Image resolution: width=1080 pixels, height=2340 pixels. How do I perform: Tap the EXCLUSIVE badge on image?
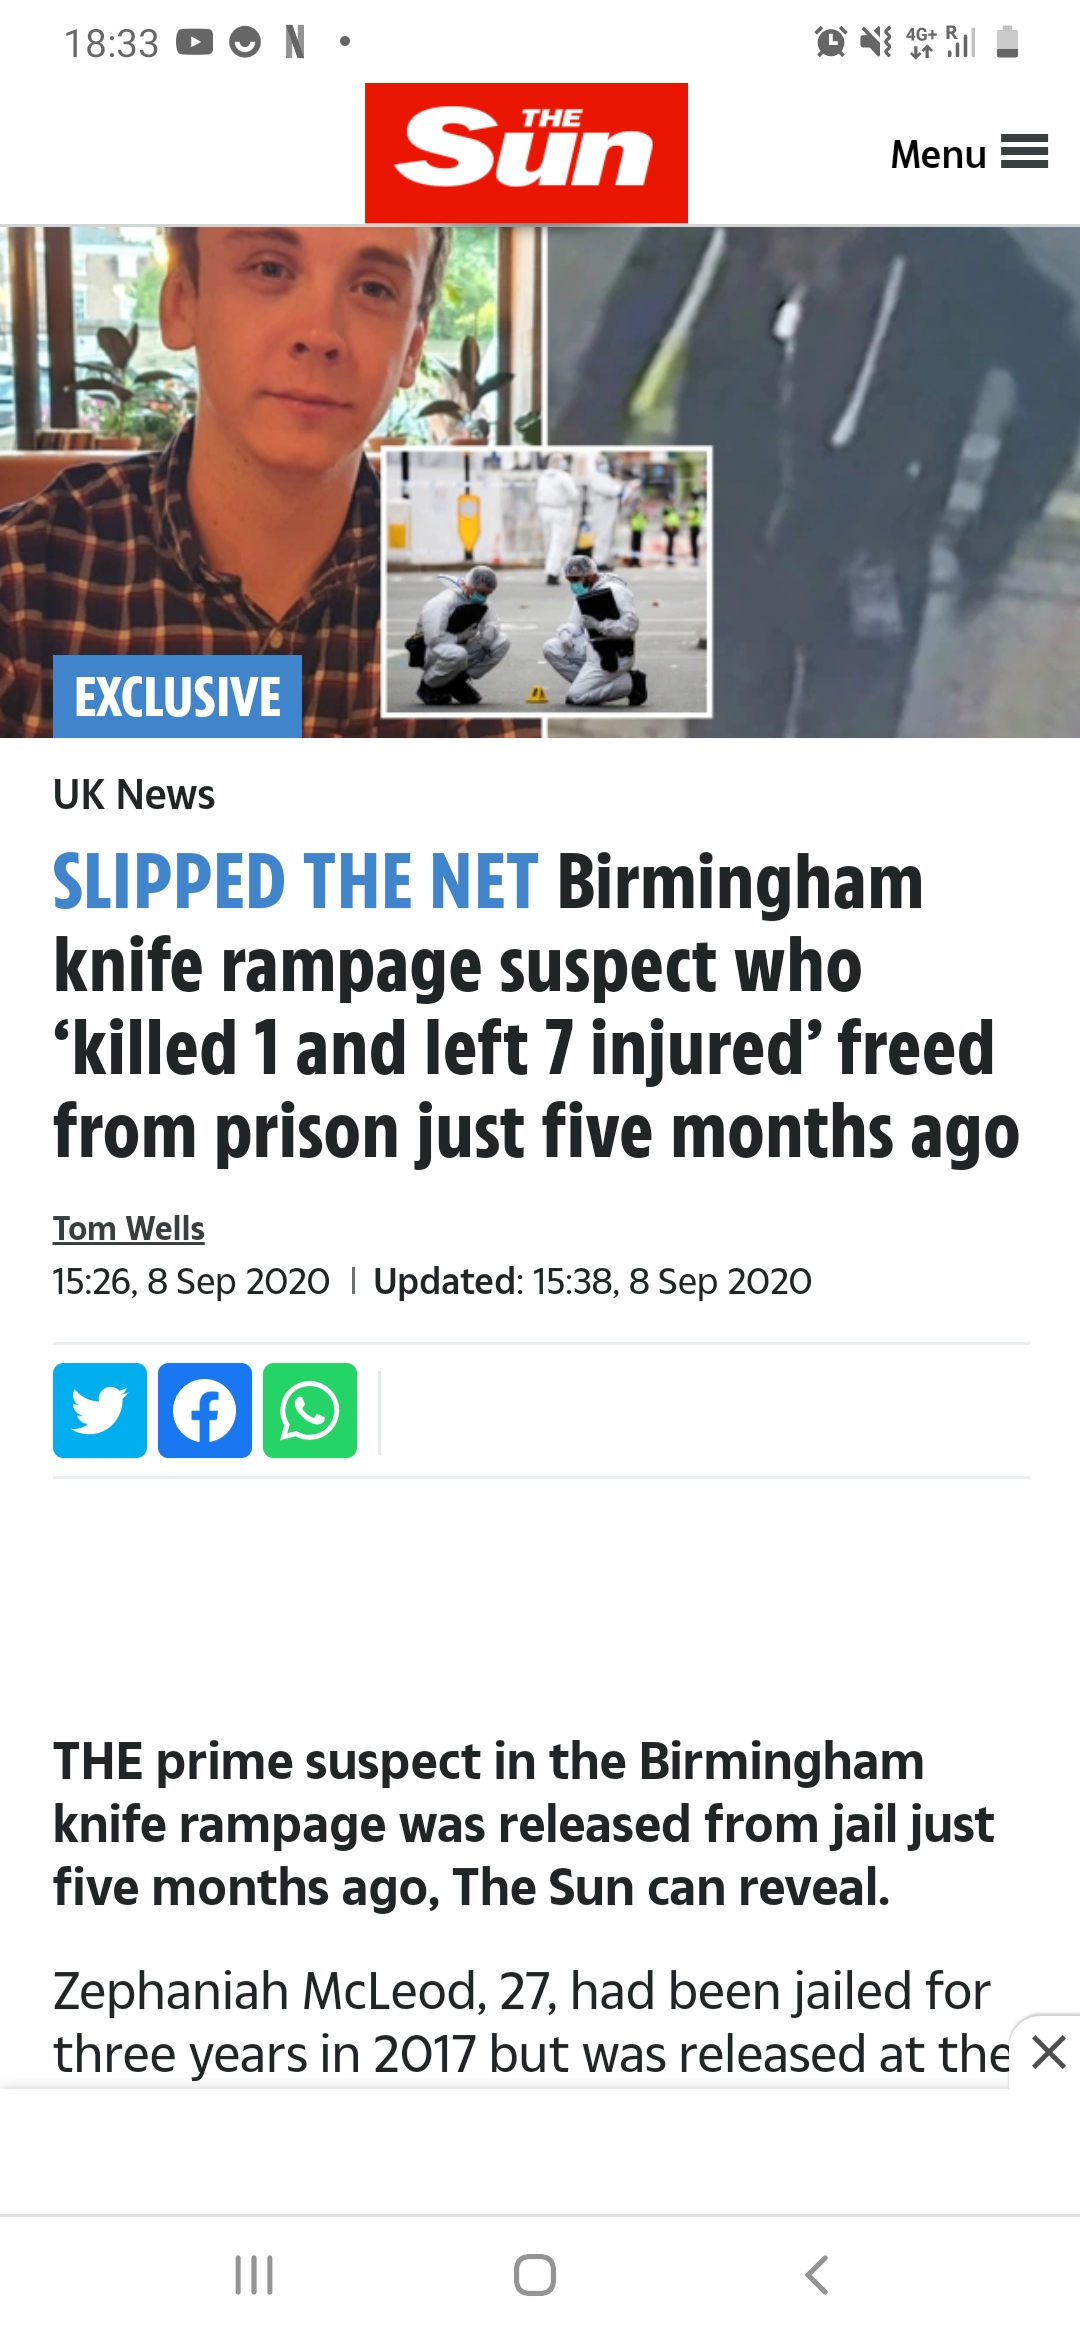click(177, 697)
